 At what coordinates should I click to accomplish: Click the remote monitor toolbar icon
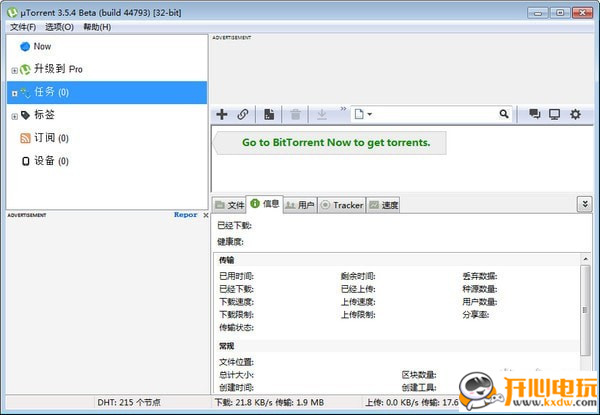point(554,114)
